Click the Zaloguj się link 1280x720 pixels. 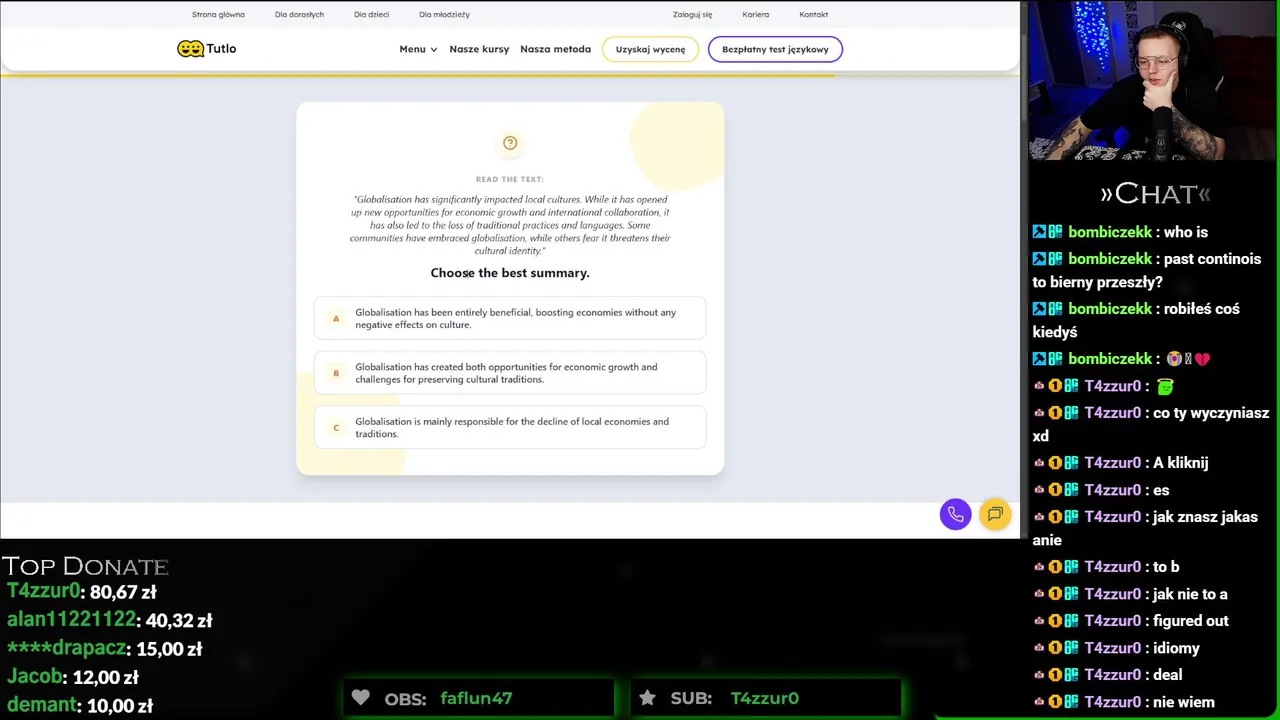(x=692, y=15)
